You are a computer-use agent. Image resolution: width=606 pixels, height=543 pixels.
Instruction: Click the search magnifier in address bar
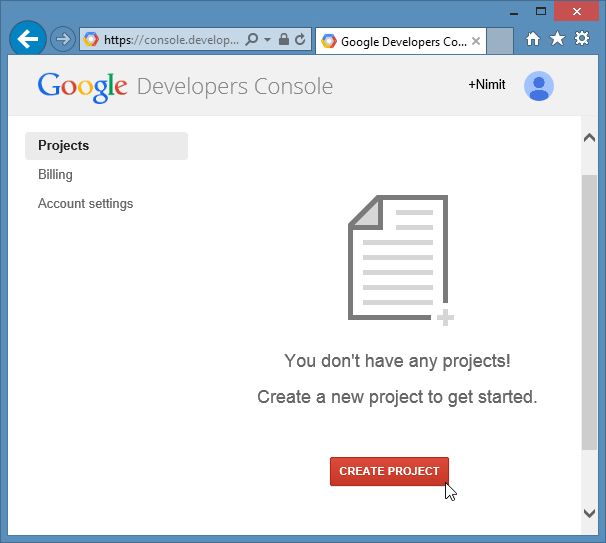coord(252,39)
